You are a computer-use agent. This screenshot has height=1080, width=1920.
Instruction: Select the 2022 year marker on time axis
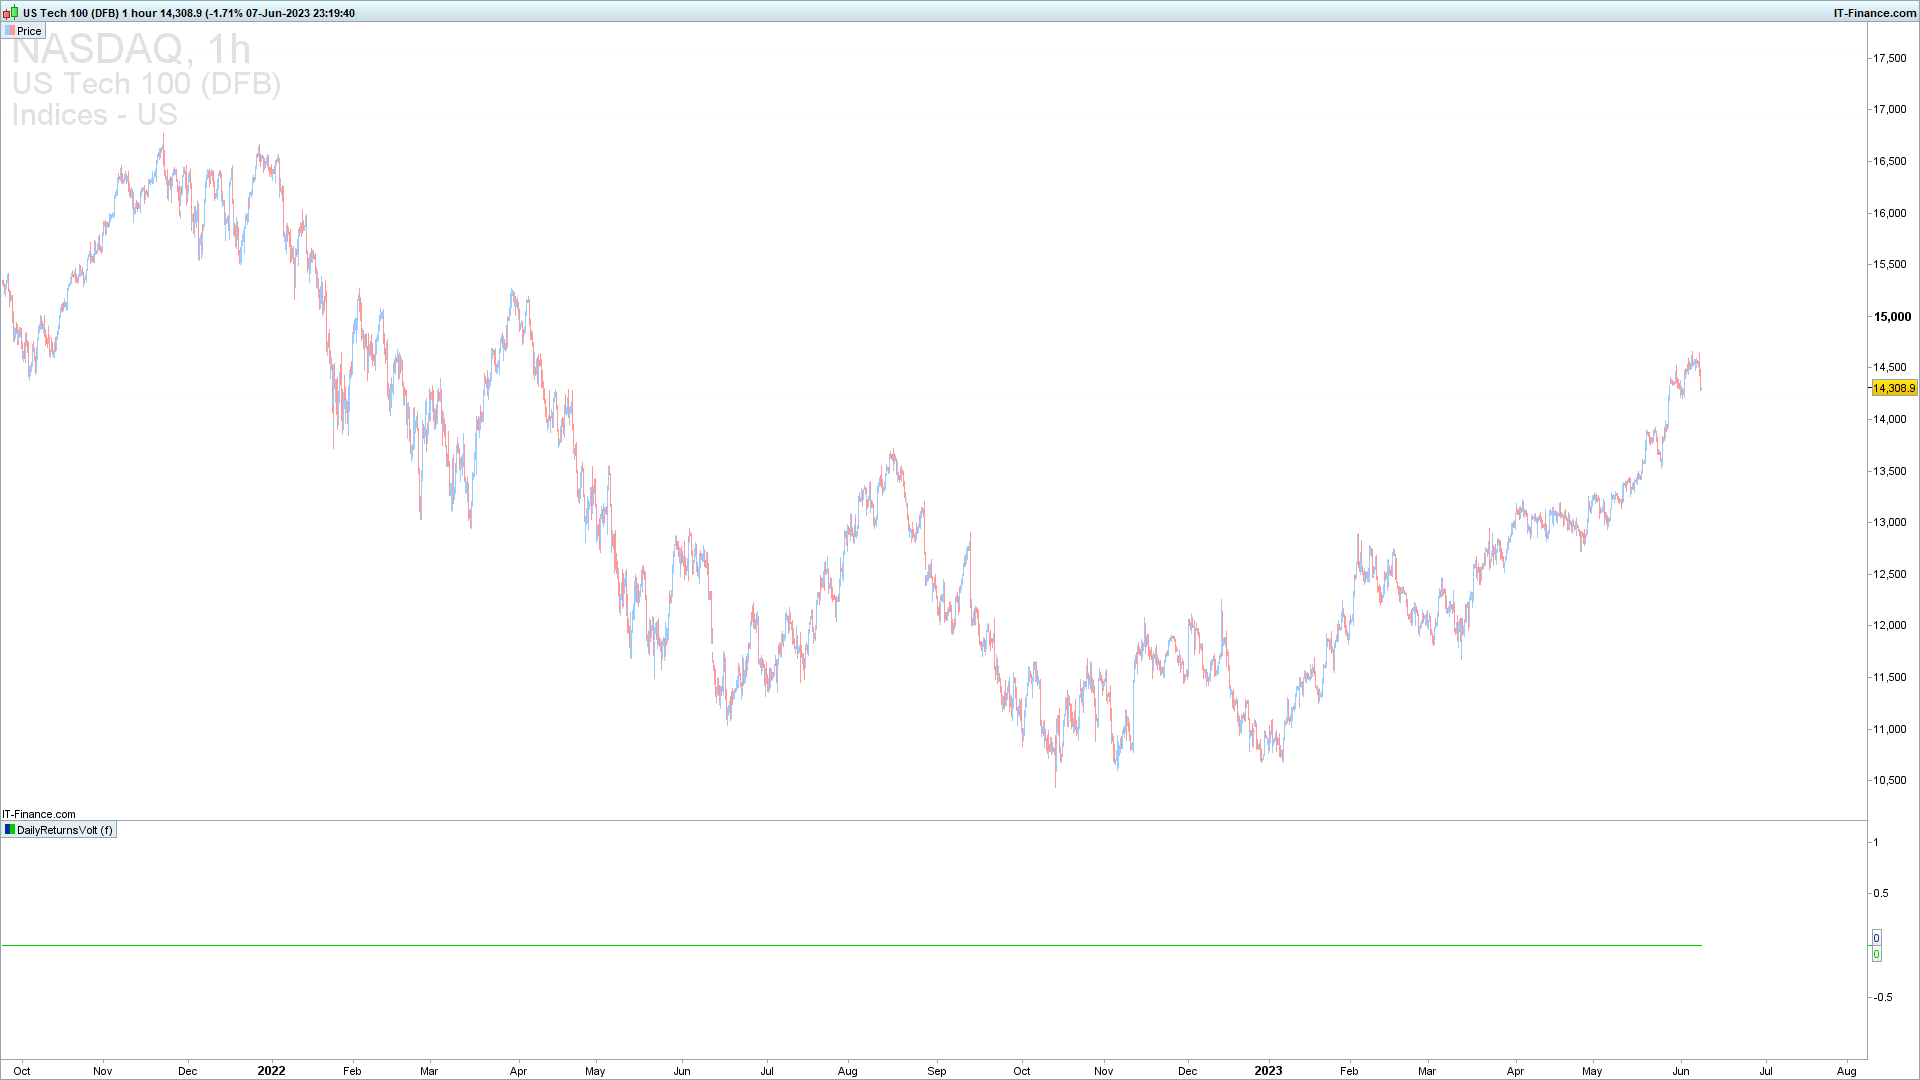pos(271,1070)
